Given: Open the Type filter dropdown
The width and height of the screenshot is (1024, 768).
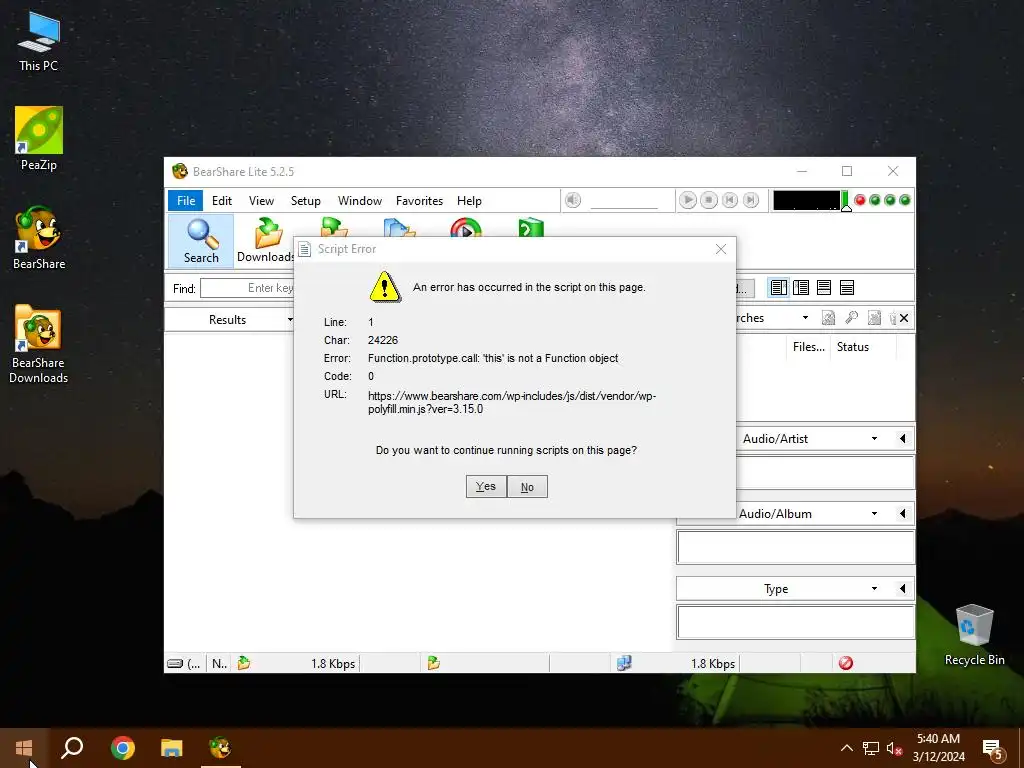Looking at the screenshot, I should tap(874, 589).
